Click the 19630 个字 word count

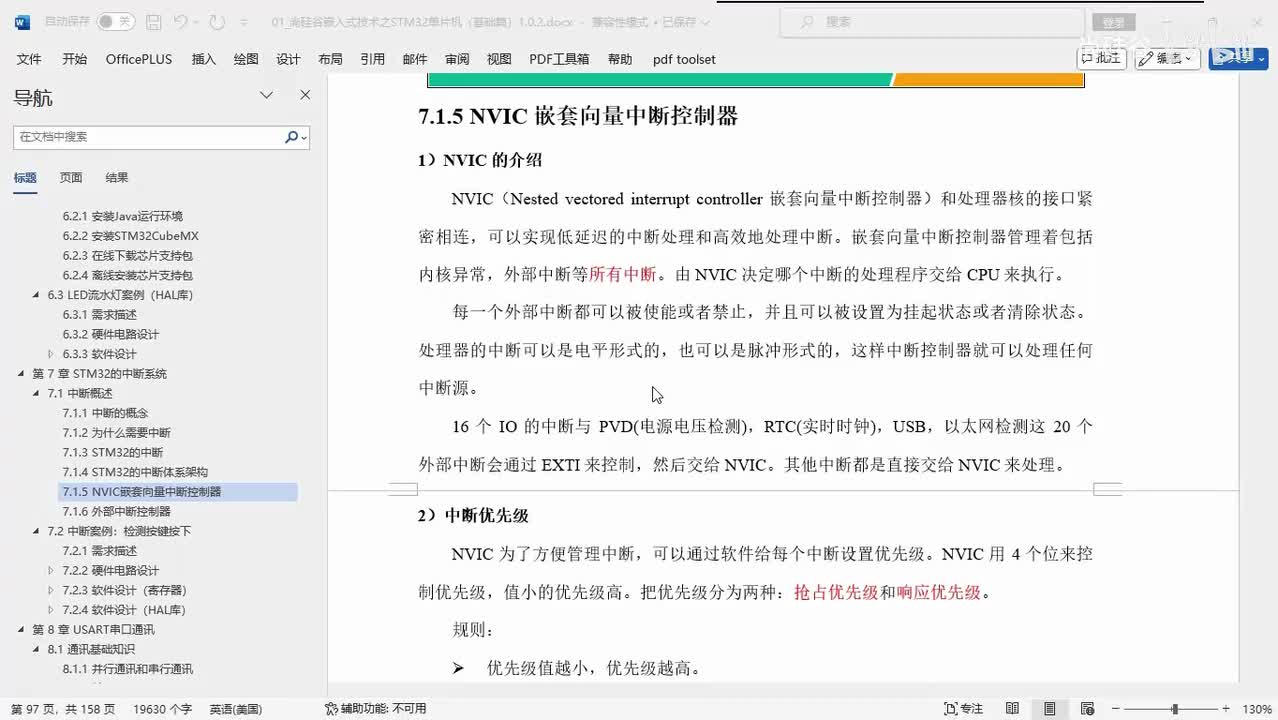[162, 709]
